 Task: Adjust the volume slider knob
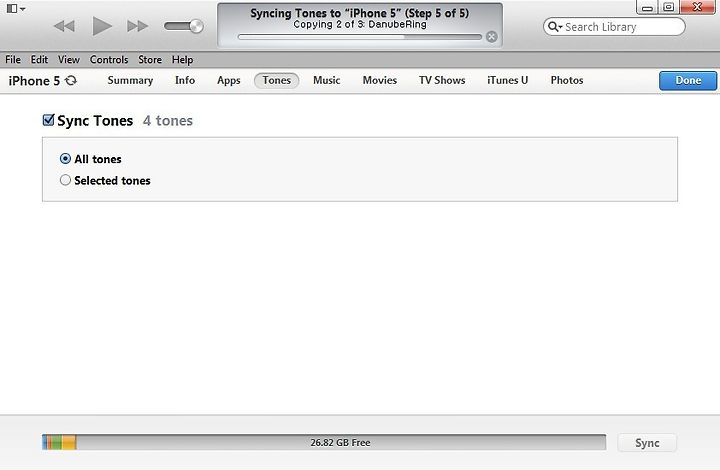coord(196,26)
